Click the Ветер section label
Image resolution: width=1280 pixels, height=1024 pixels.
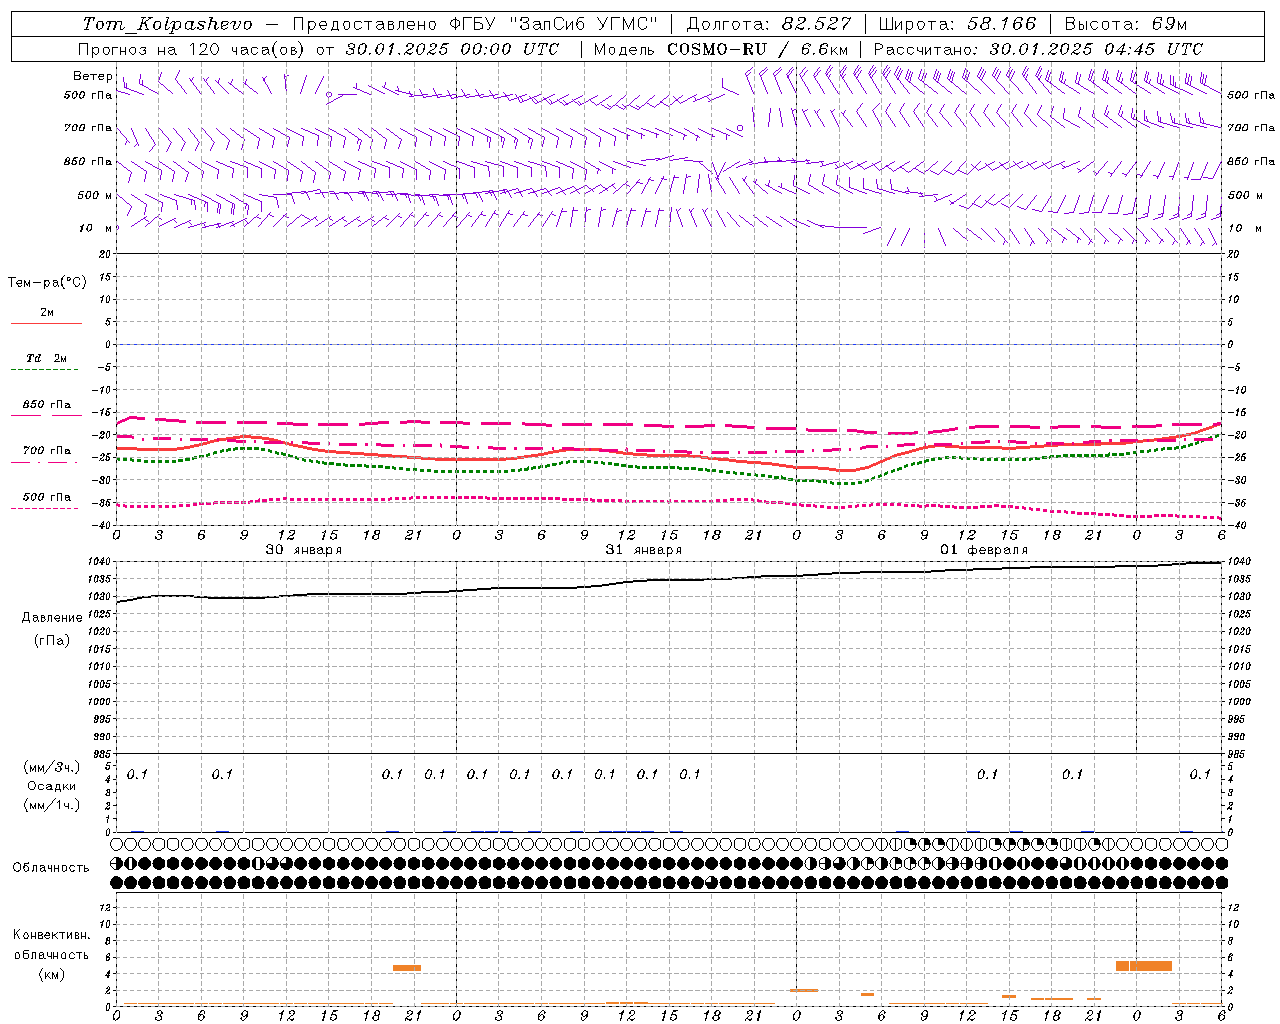92,76
